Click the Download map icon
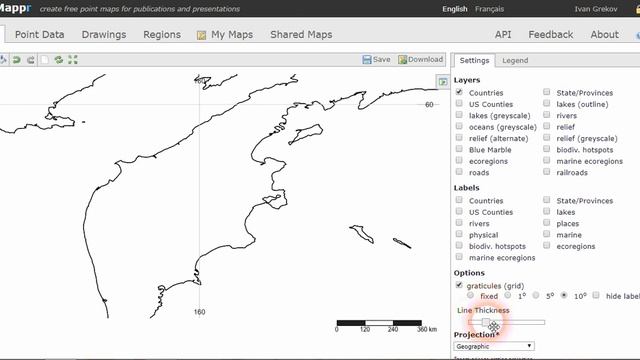Image resolution: width=640 pixels, height=360 pixels. [x=402, y=60]
